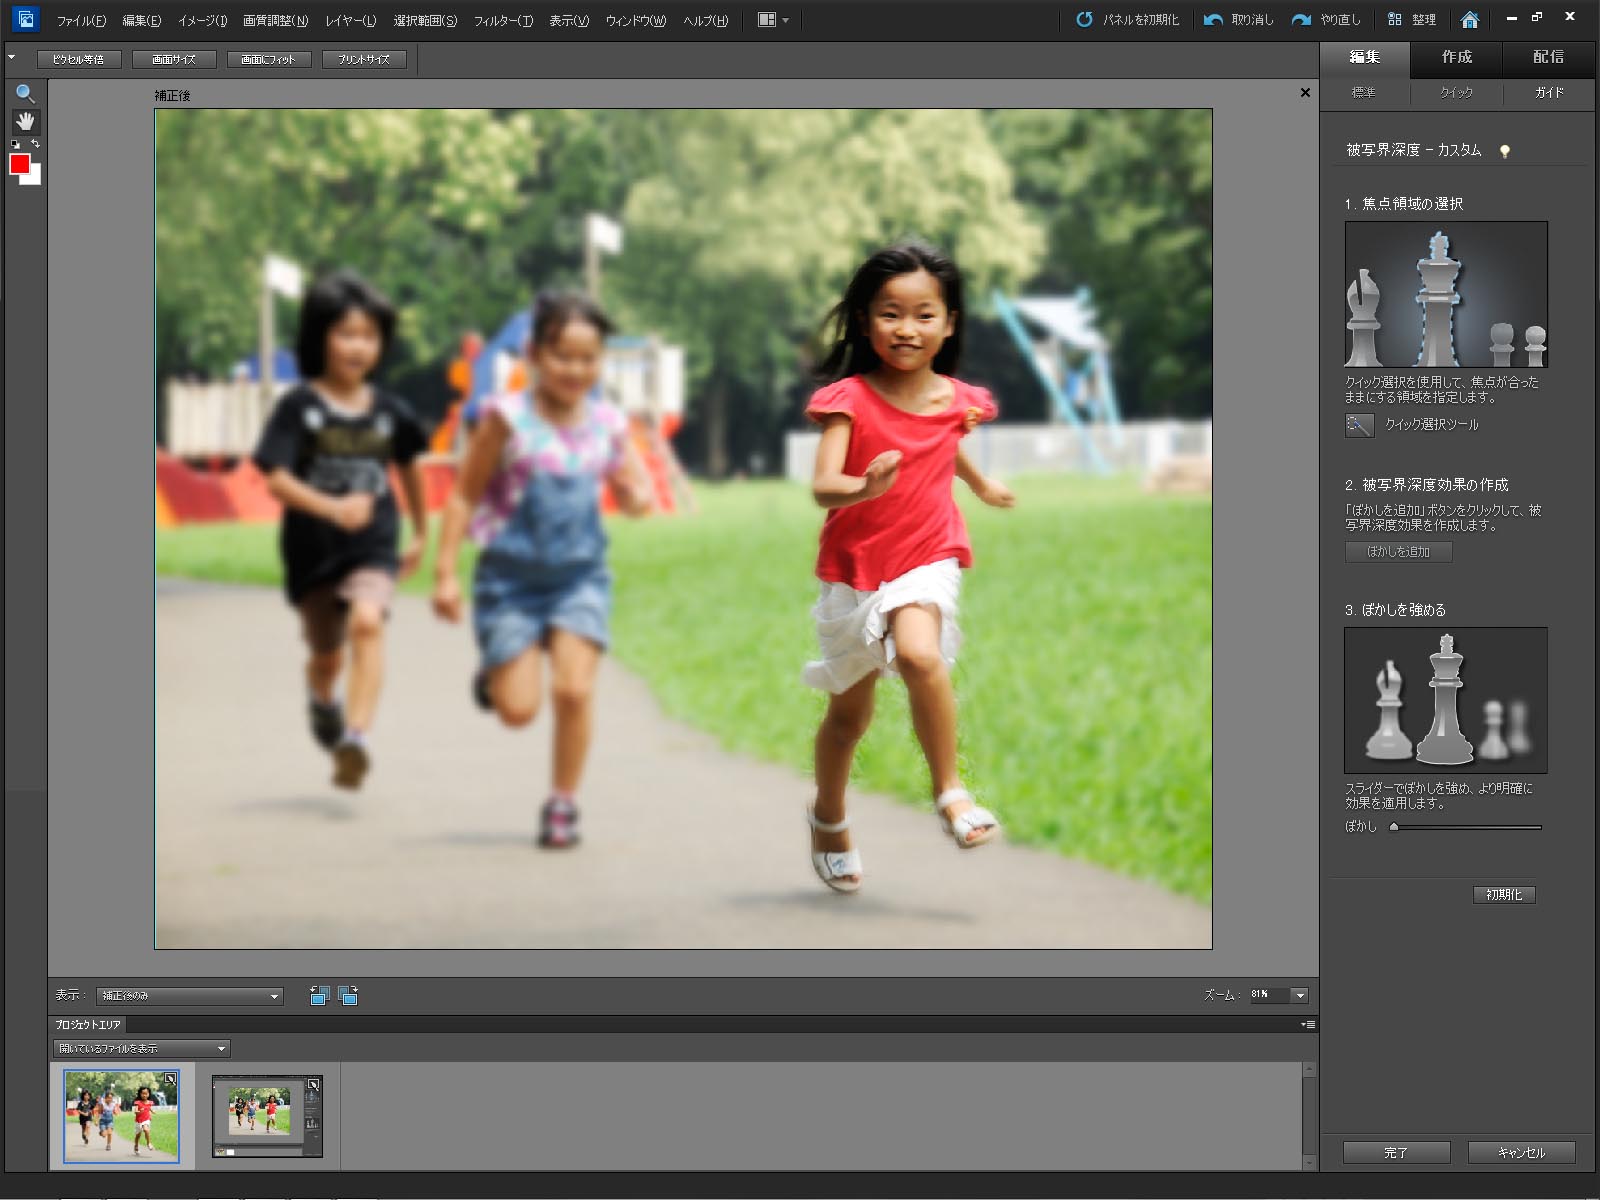
Task: Switch to the 編集 tab
Action: 1365,58
